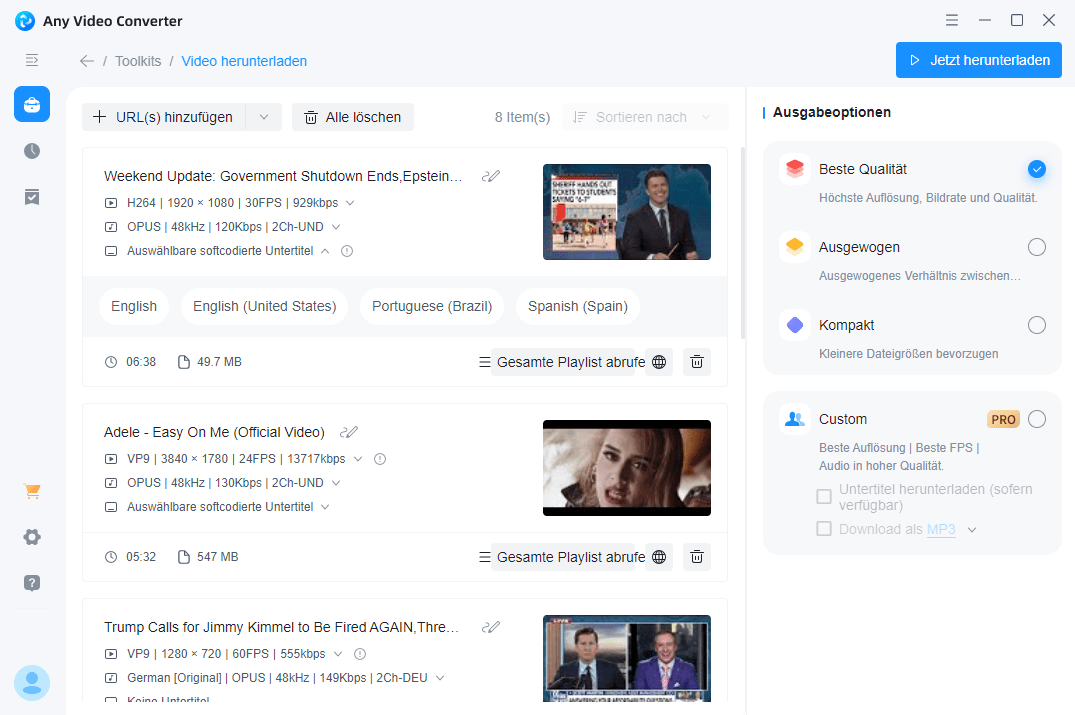This screenshot has height=715, width=1075.
Task: Open the globe source link for the Weekend Update video
Action: tap(658, 361)
